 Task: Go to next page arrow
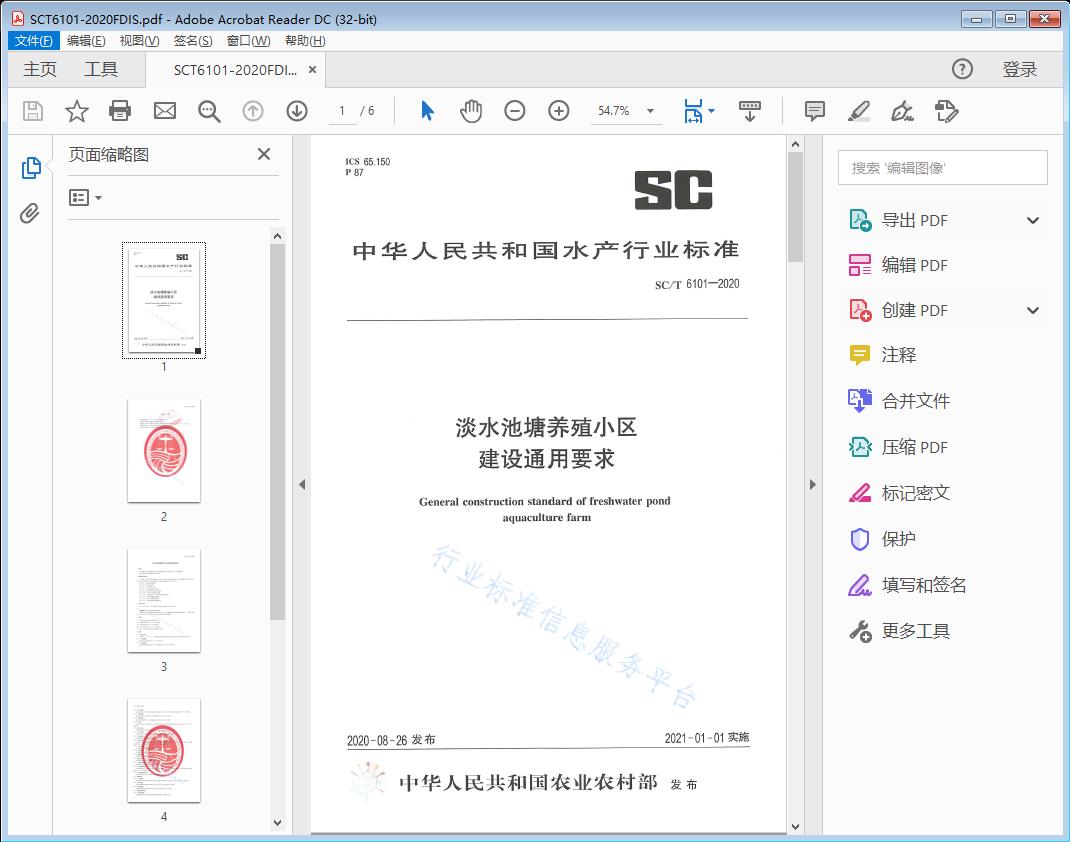[x=297, y=111]
